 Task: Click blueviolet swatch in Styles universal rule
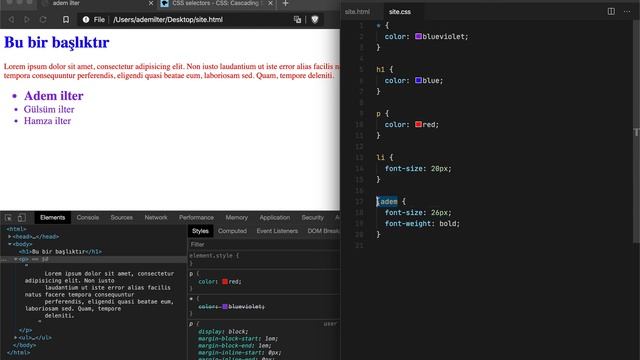pos(225,307)
